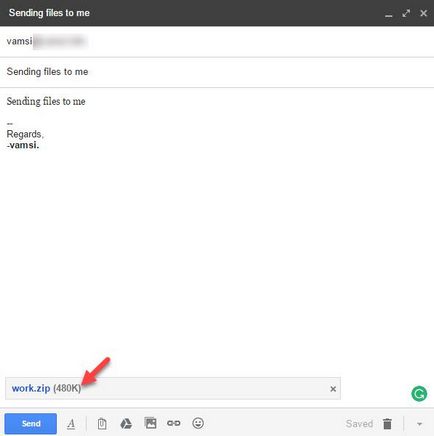Click the paperclip attach files icon

(x=102, y=424)
